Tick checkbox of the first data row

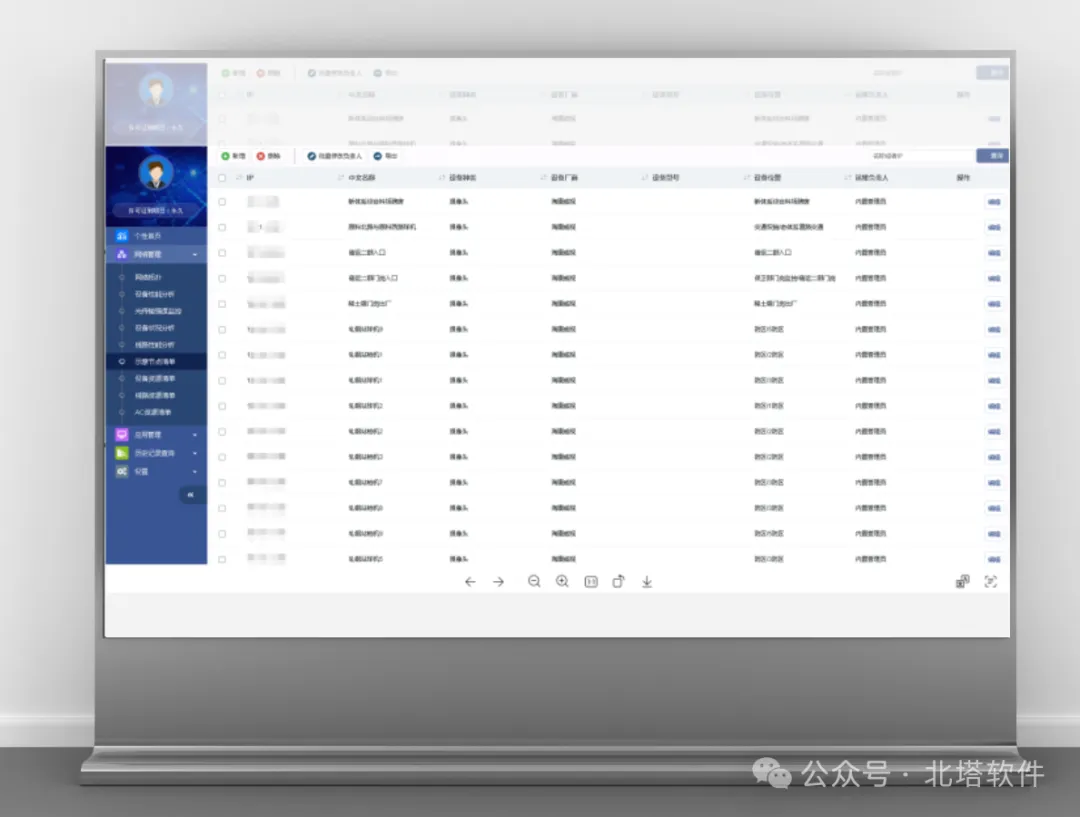[x=222, y=202]
